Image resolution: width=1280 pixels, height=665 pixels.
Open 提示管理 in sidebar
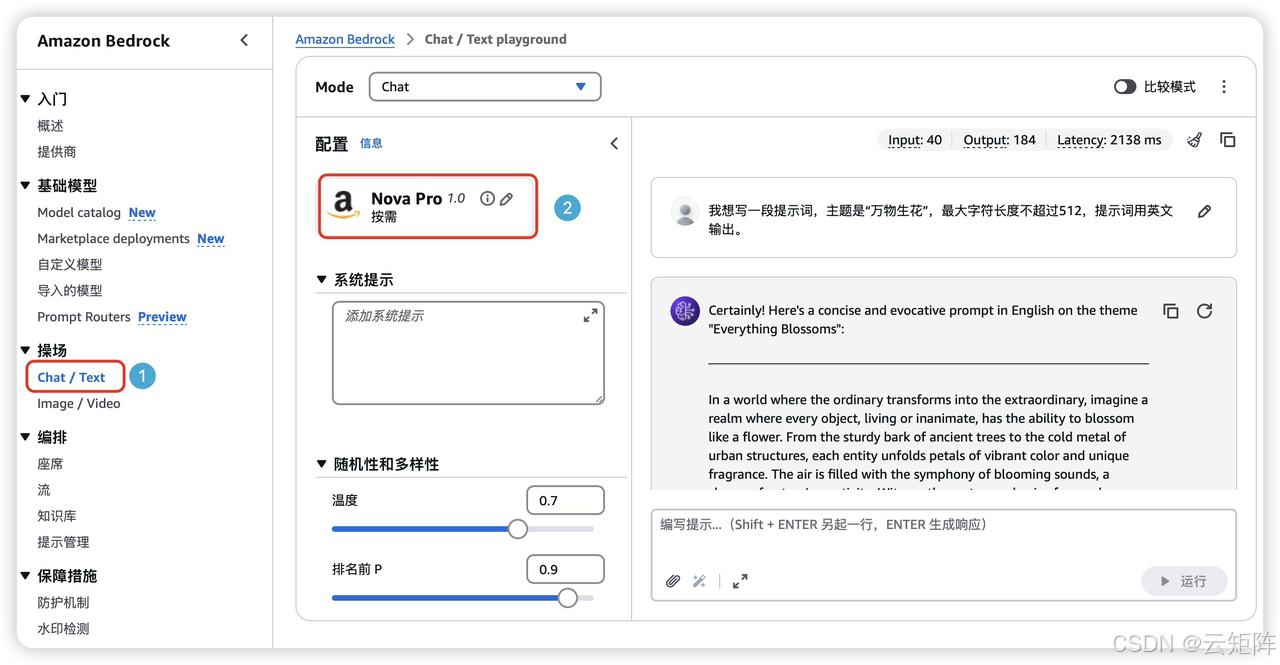coord(63,542)
